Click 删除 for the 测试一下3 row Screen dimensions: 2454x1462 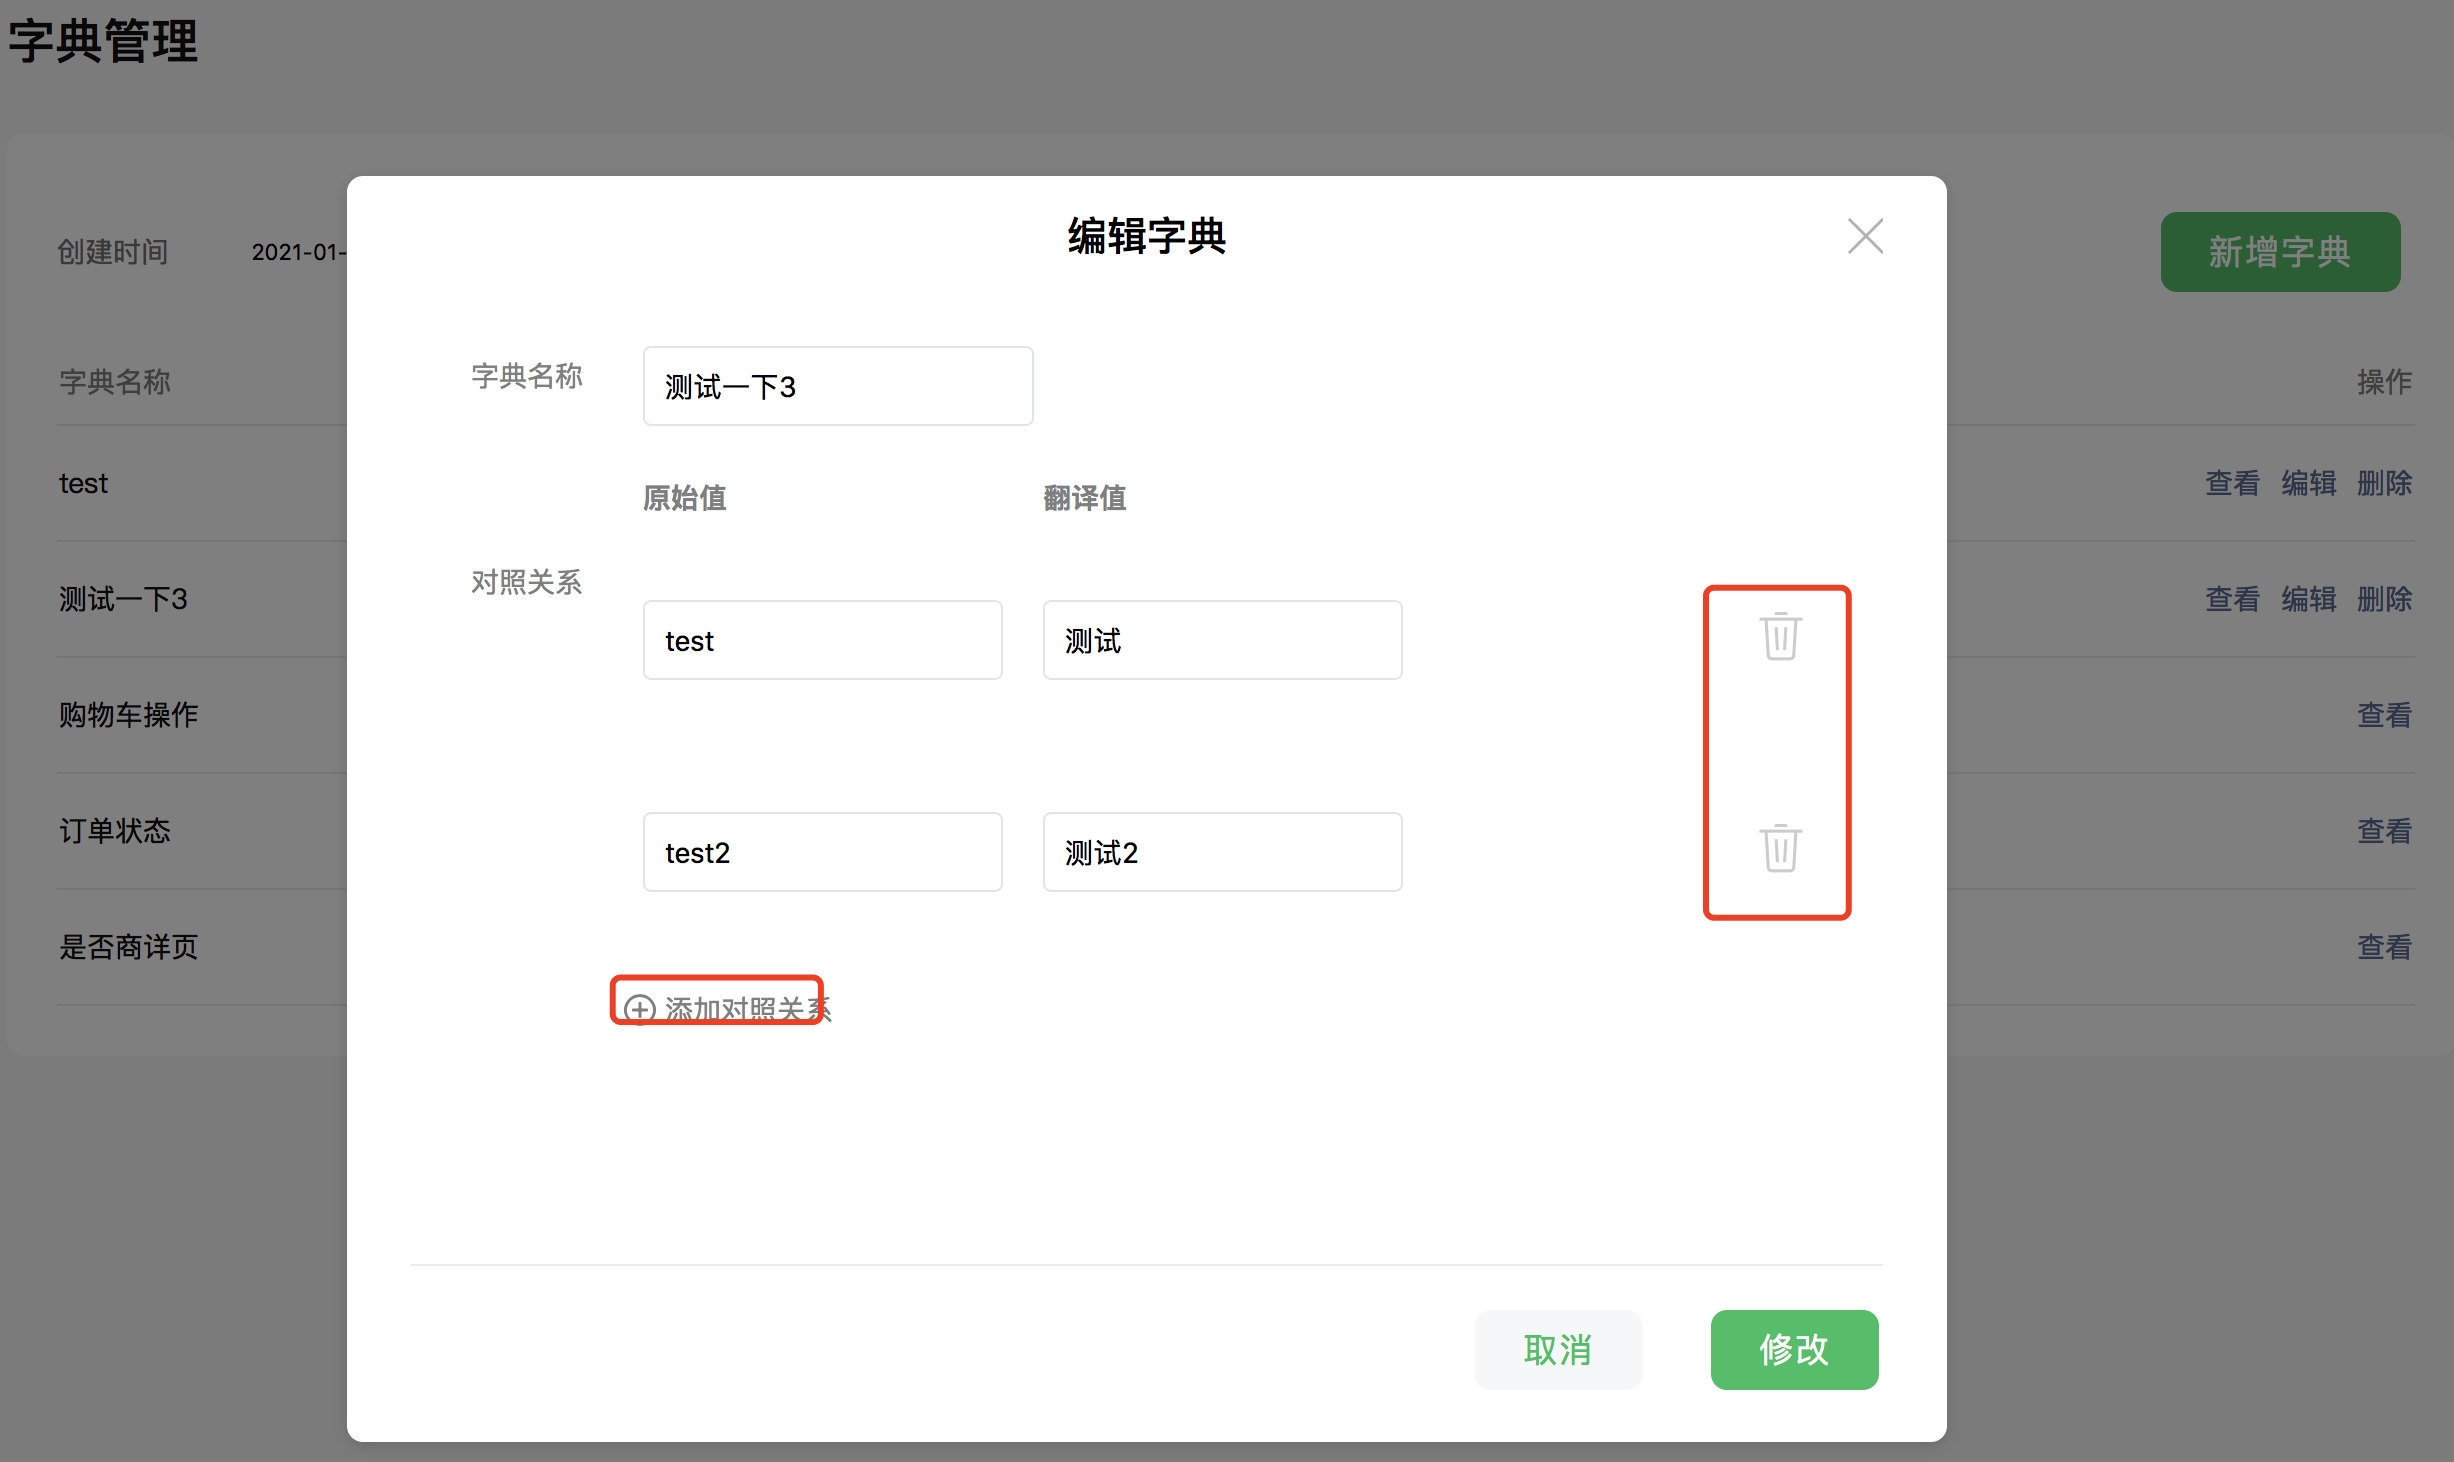tap(2385, 599)
